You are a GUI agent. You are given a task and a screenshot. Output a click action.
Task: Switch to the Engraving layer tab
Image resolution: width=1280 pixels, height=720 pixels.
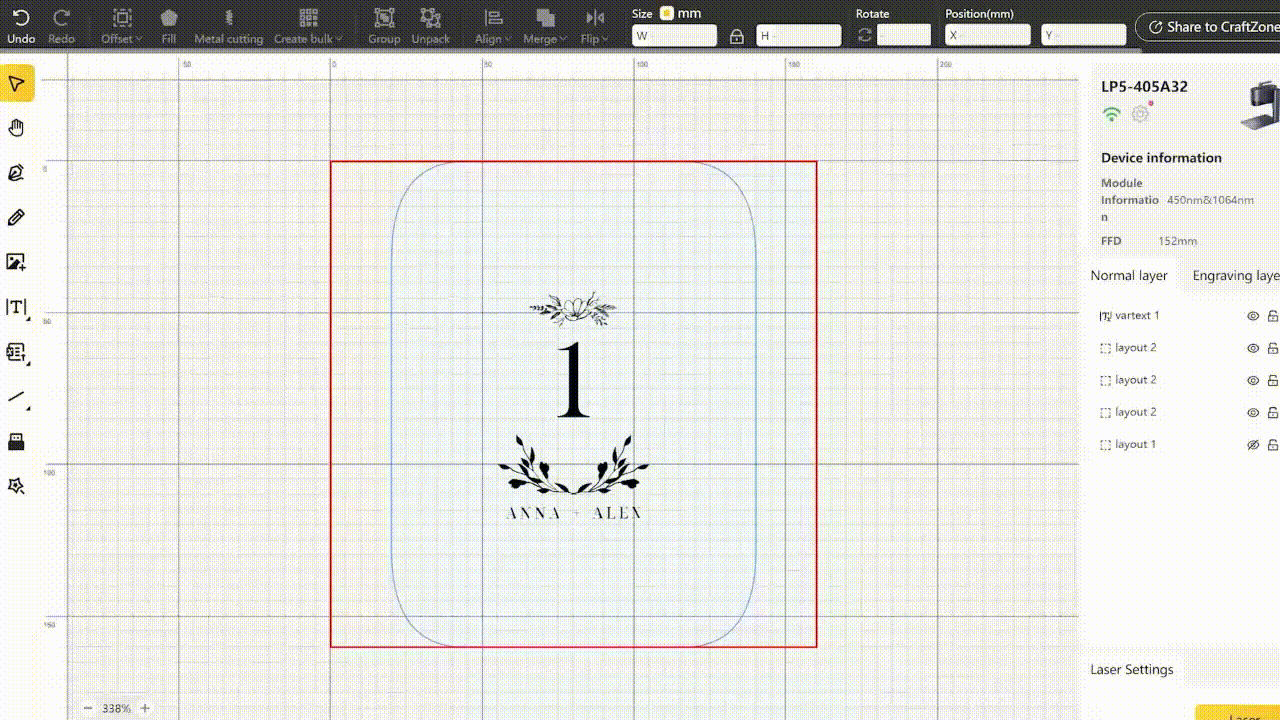tap(1236, 275)
